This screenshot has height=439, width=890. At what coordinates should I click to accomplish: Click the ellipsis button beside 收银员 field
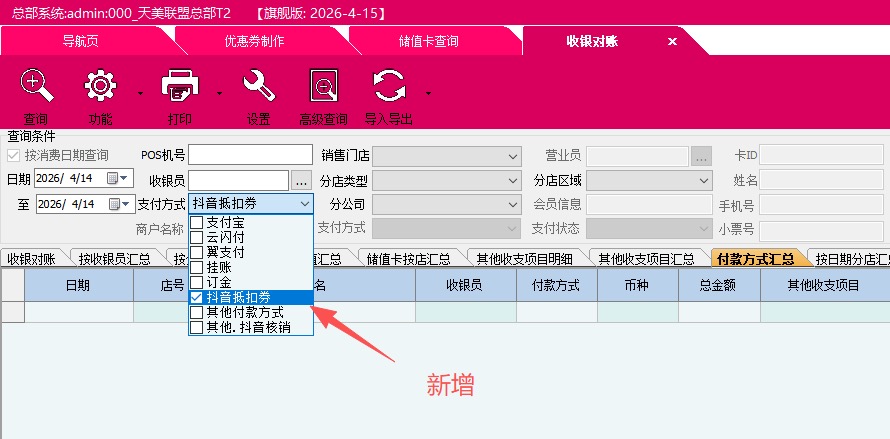[x=302, y=181]
